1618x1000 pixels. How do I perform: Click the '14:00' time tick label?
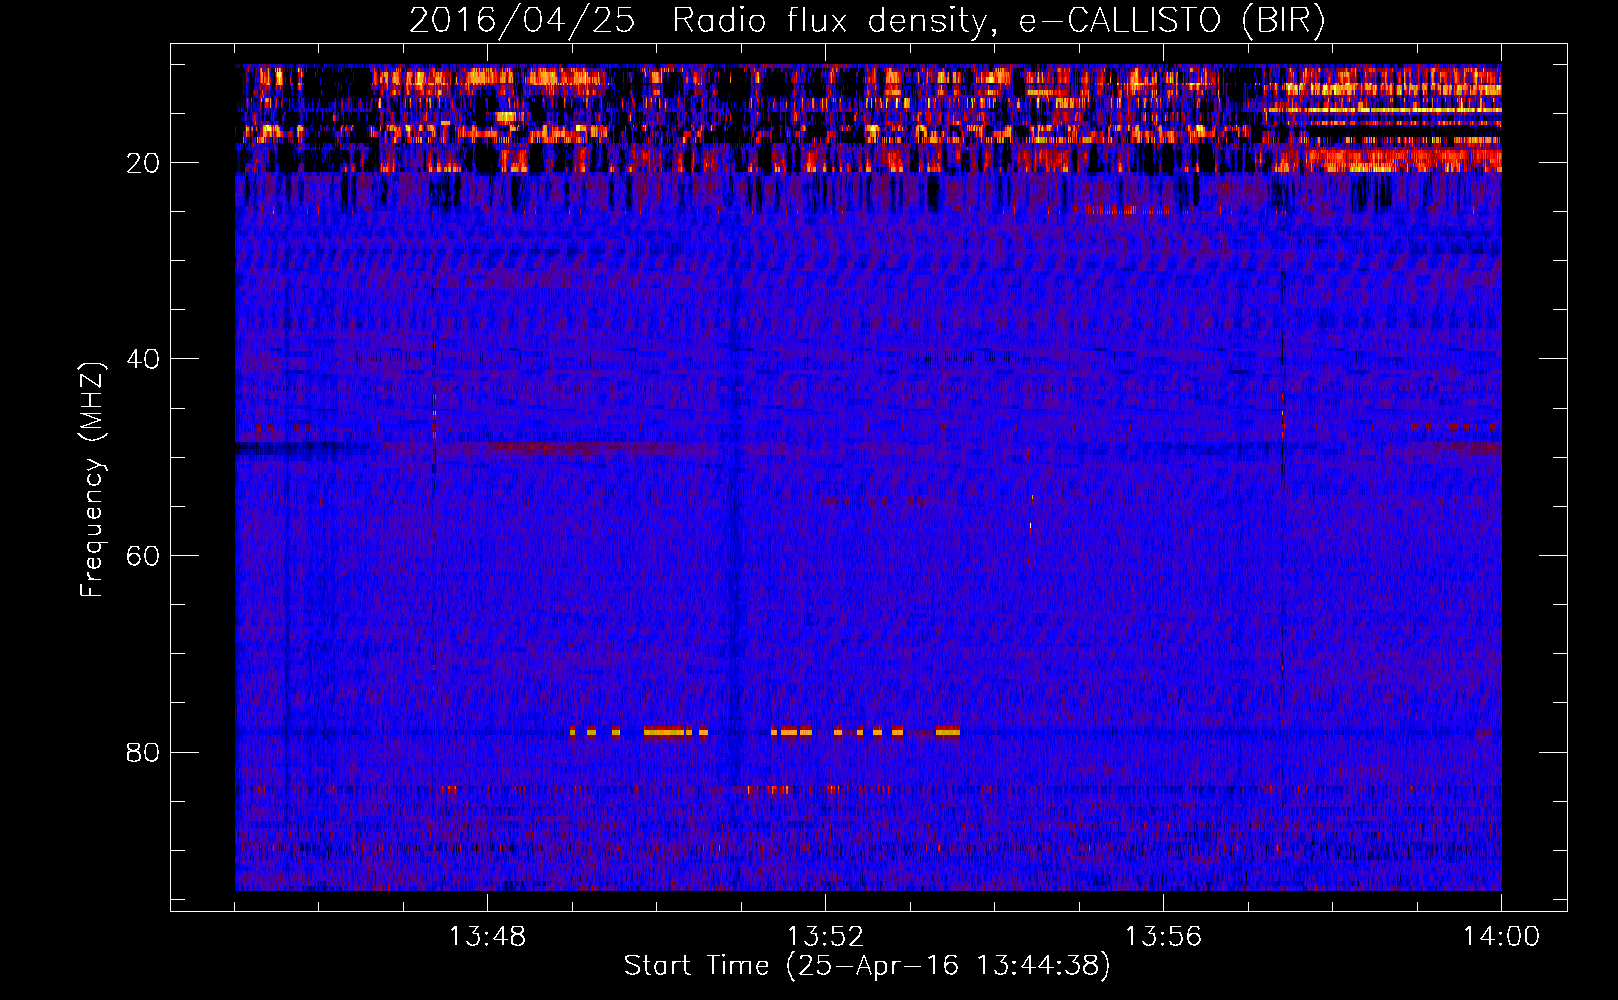[1501, 937]
